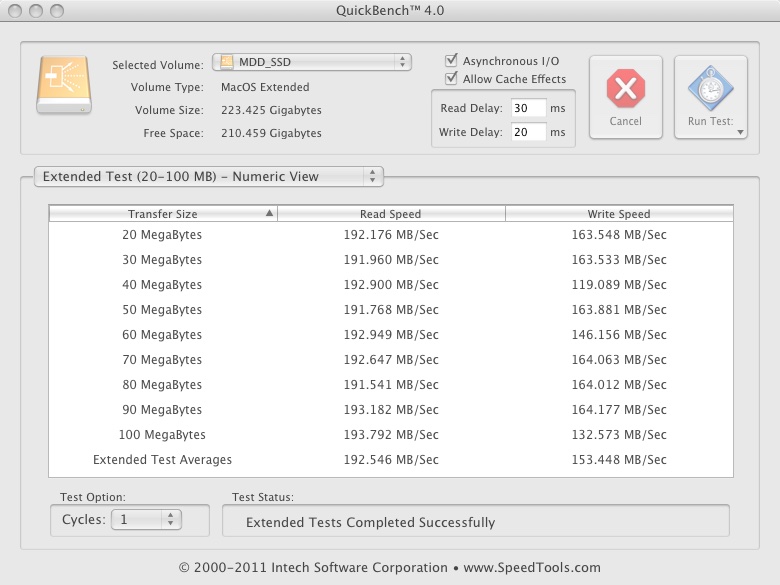Screen dimensions: 780x585
Task: Click the red Cancel X icon
Action: coord(626,89)
